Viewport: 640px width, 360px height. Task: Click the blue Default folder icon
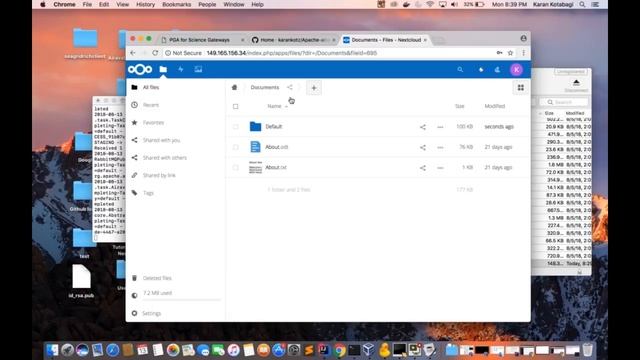256,127
